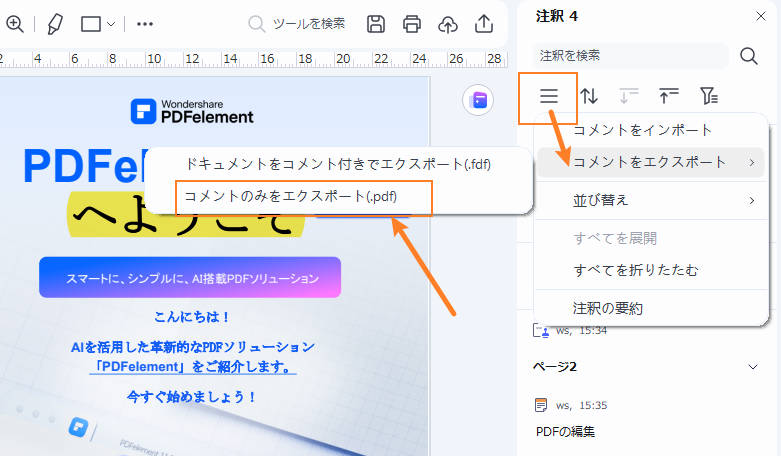Click the save floppy disk icon
781x456 pixels.
tap(376, 24)
